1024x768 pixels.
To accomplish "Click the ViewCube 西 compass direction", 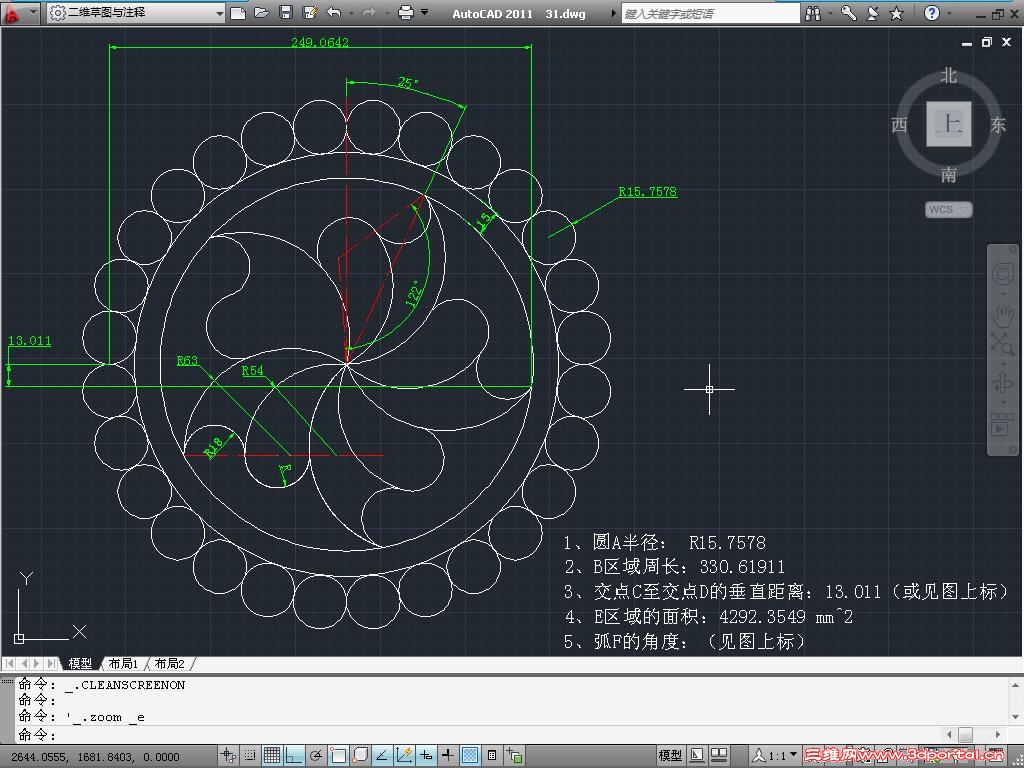I will point(899,124).
